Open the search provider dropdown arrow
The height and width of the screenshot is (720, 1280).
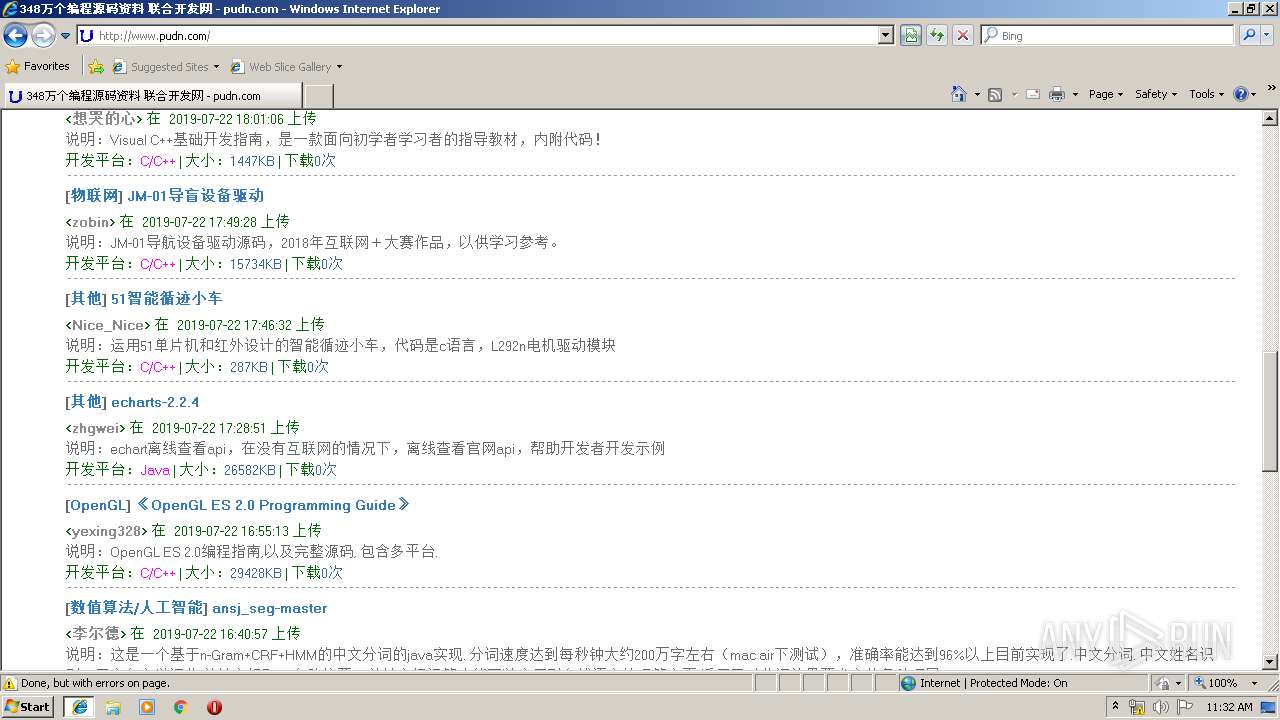coord(1268,36)
